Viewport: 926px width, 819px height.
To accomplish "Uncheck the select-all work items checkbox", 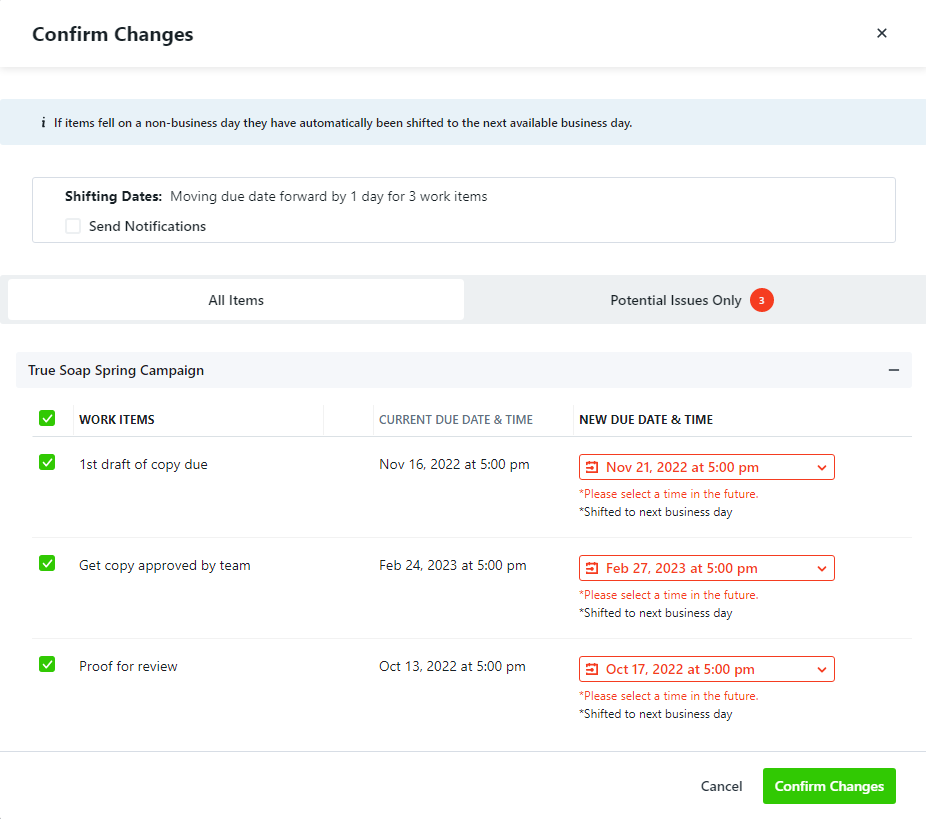I will tap(47, 418).
